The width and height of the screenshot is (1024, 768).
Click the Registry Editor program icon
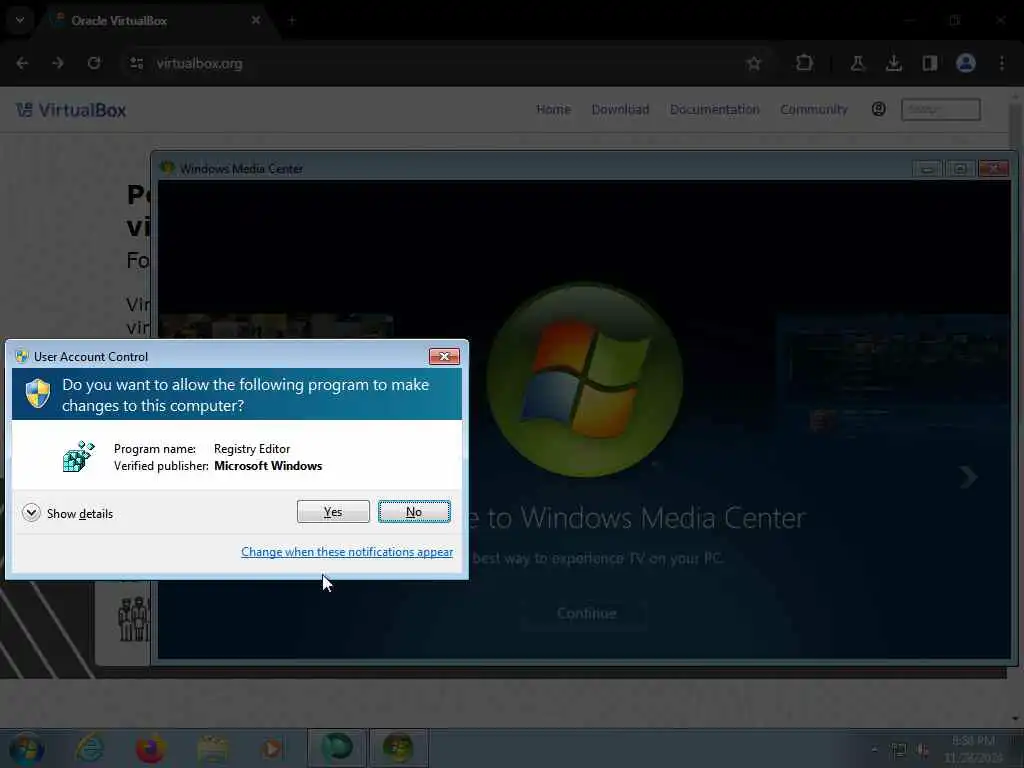(x=79, y=456)
